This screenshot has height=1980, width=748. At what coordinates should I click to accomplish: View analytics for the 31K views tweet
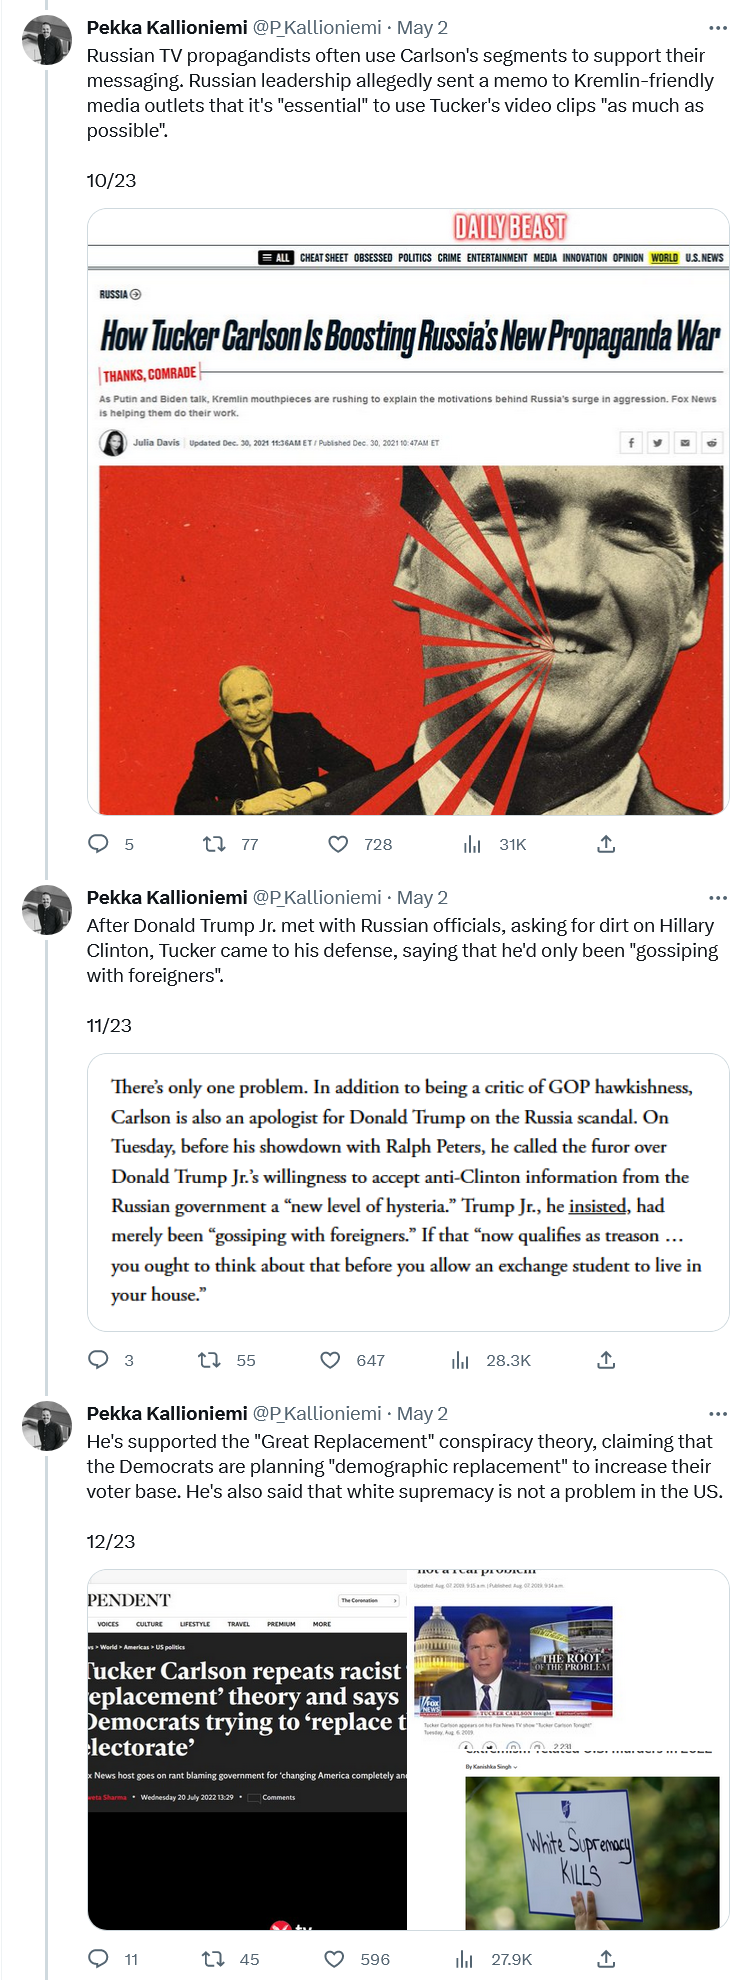(473, 844)
